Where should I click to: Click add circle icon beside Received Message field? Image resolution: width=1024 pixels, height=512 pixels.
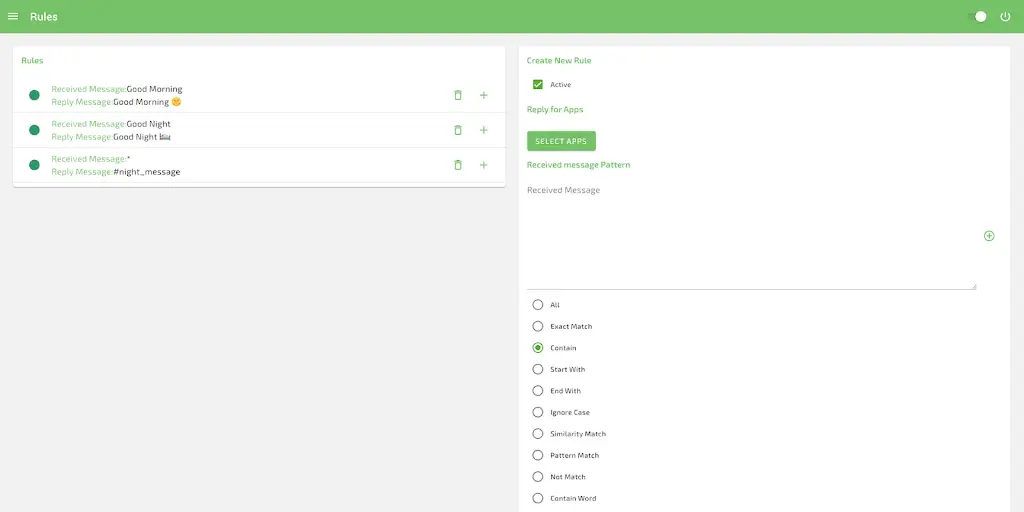click(x=989, y=236)
